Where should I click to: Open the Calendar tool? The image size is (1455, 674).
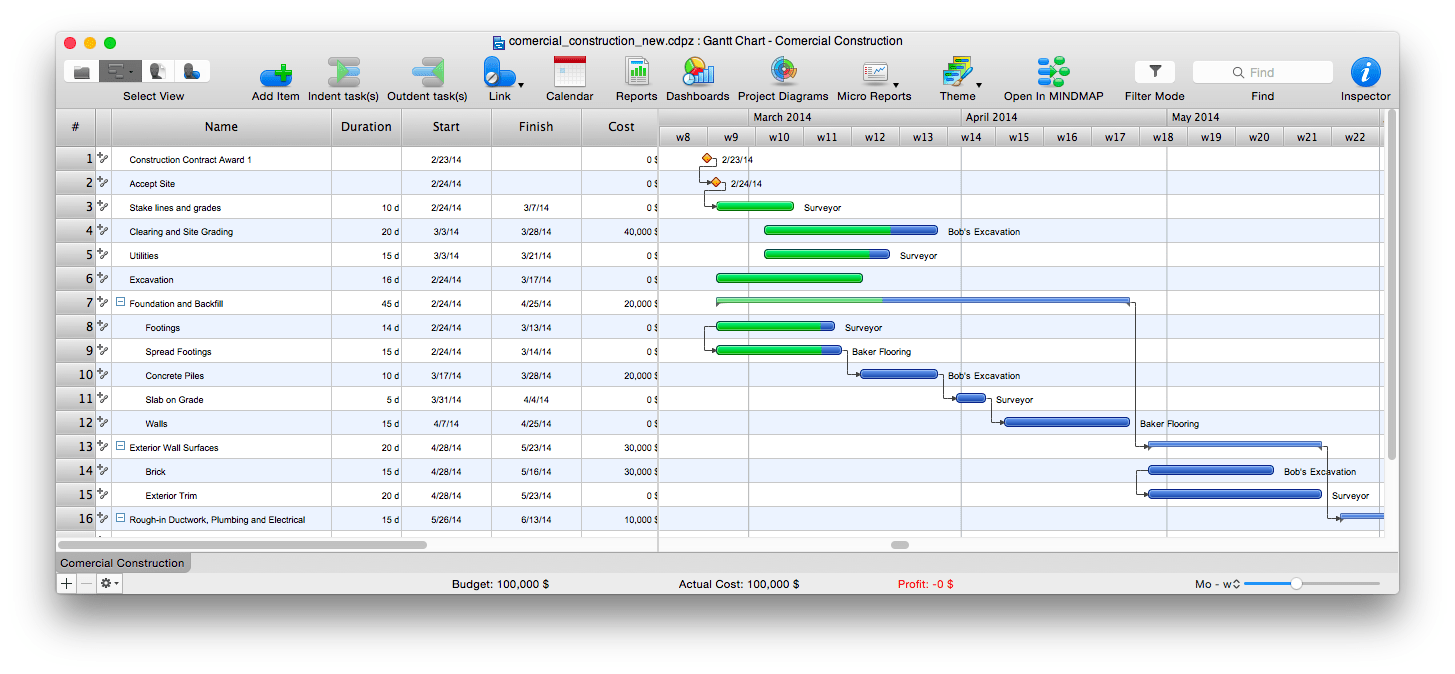(569, 73)
